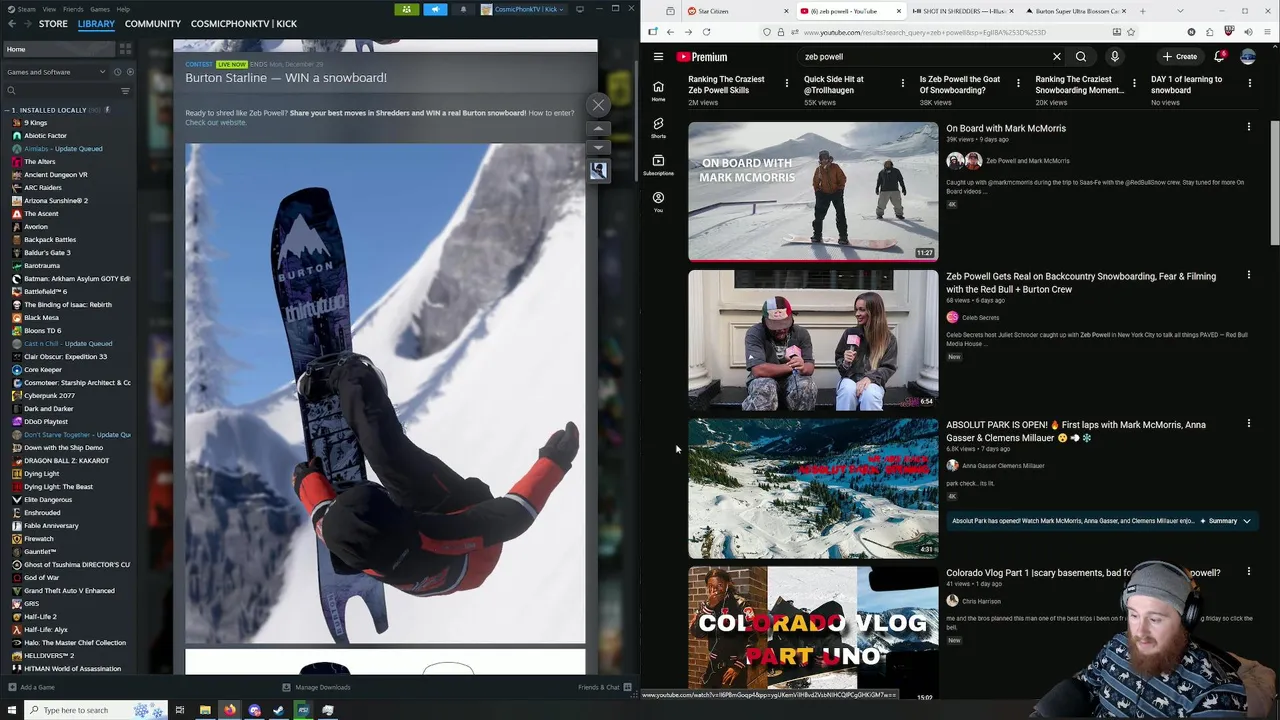Open options for 'Quick Side Hit at @Trollhaugen'
Viewport: 1280px width, 720px height.
coord(902,84)
